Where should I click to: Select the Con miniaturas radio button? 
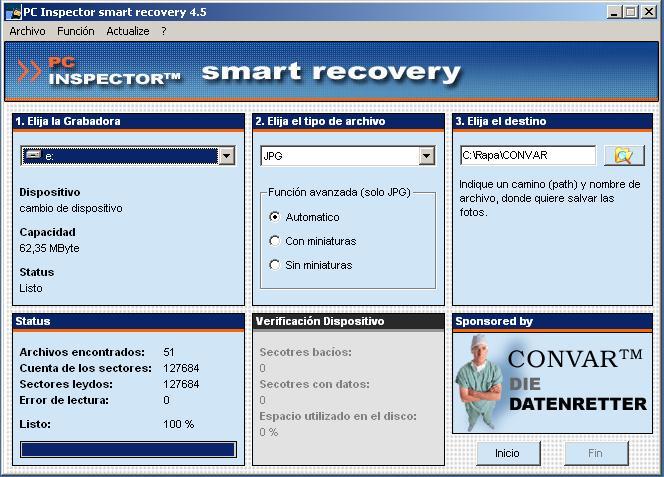click(x=274, y=241)
